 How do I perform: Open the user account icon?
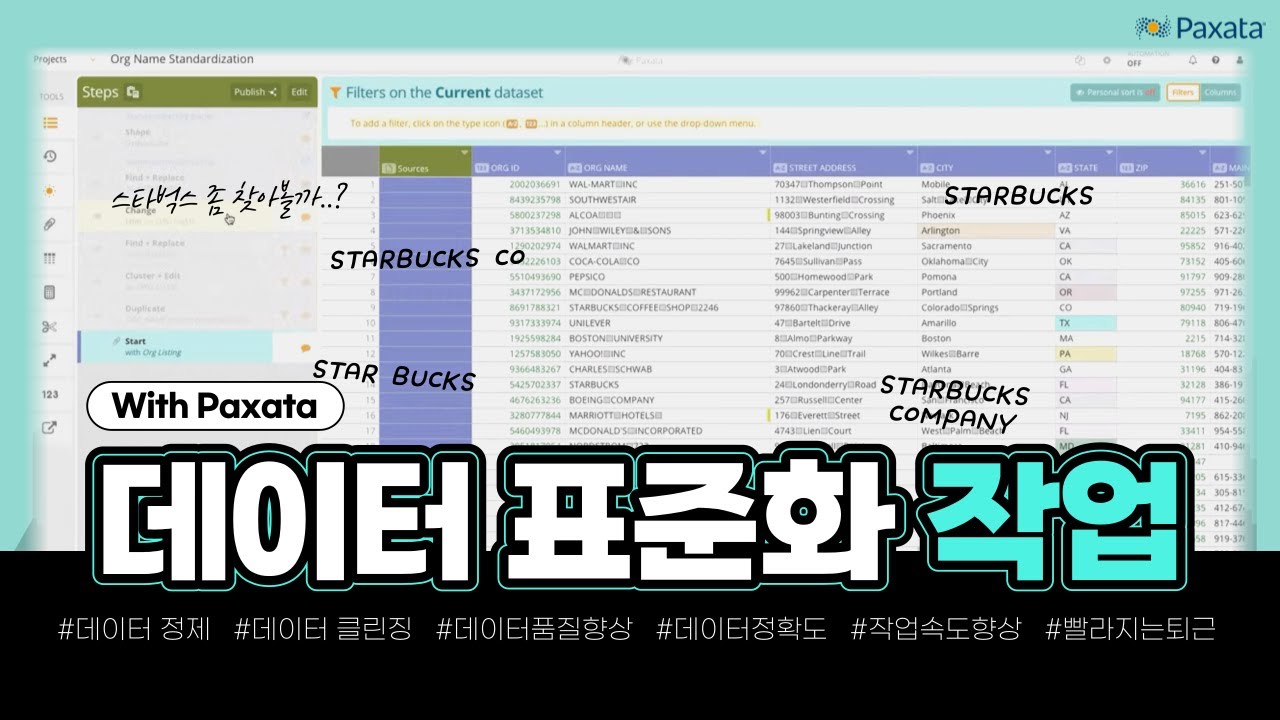click(x=1240, y=60)
